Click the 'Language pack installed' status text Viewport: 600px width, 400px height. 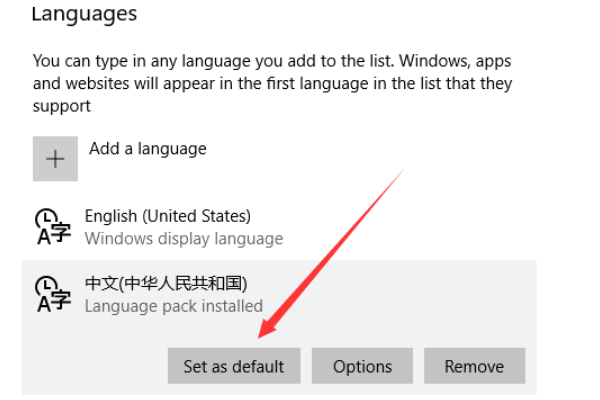[x=174, y=306]
